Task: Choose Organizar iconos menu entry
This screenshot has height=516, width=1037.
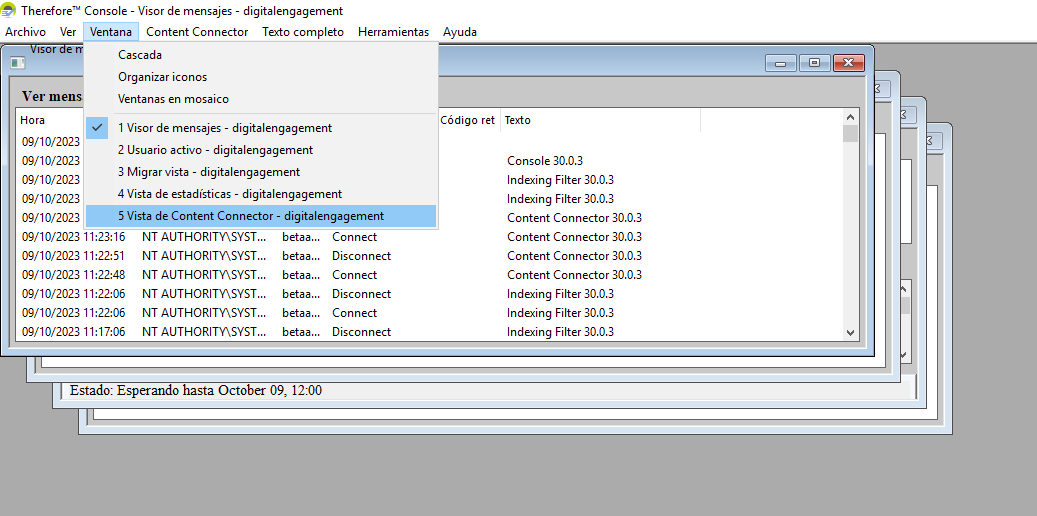Action: tap(261, 77)
